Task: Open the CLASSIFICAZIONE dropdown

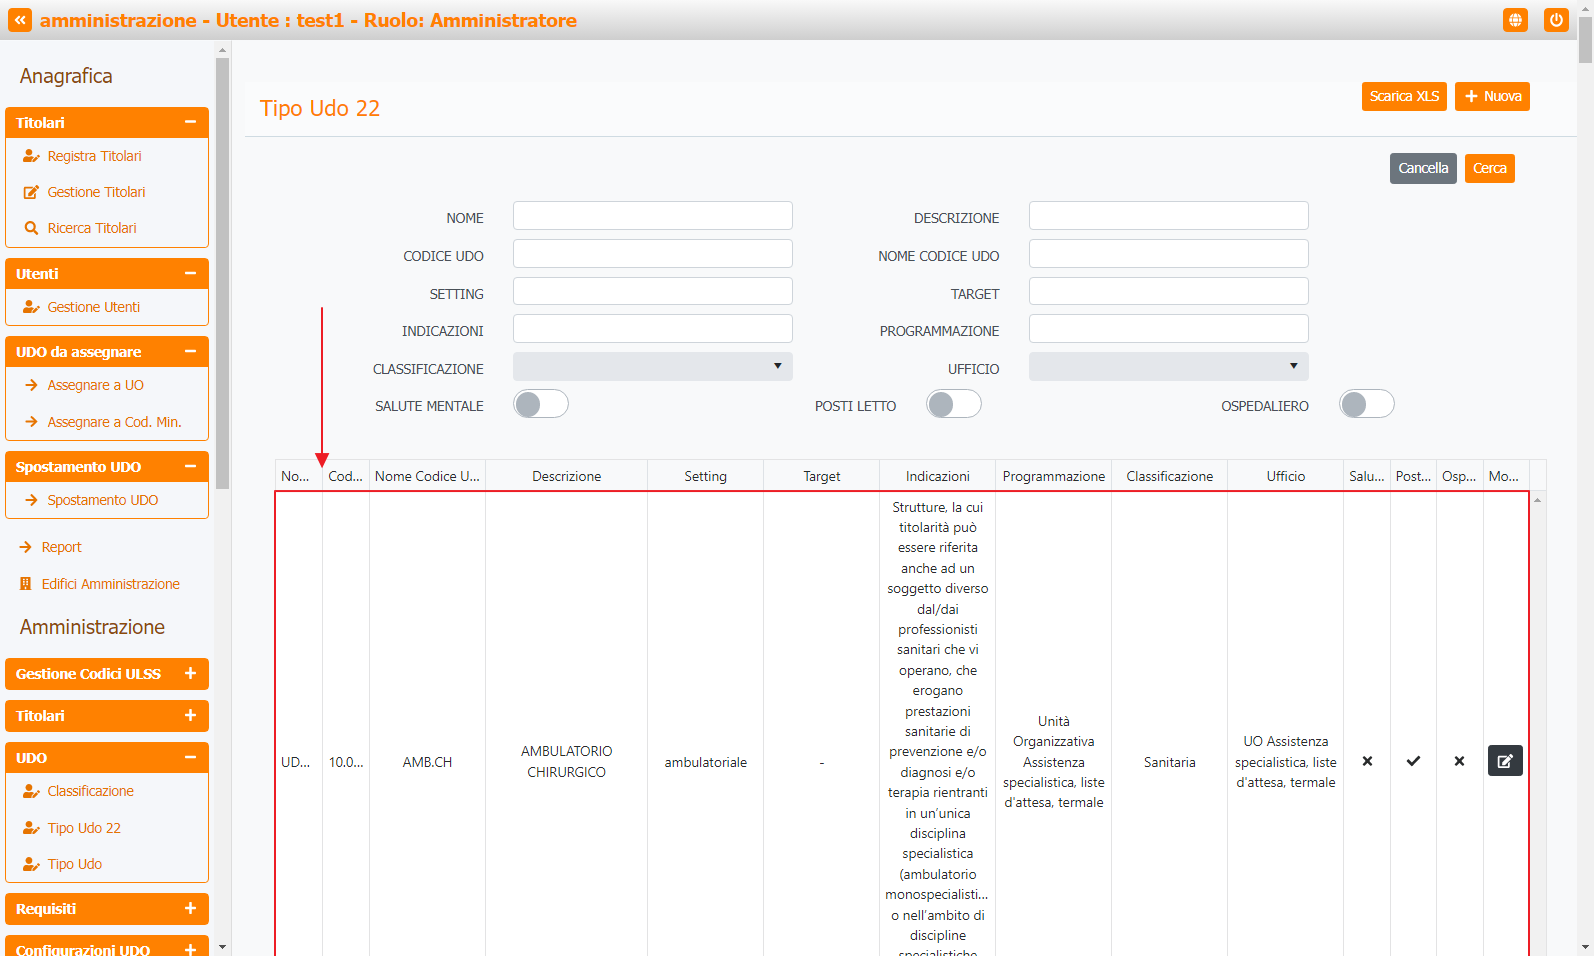Action: 652,367
